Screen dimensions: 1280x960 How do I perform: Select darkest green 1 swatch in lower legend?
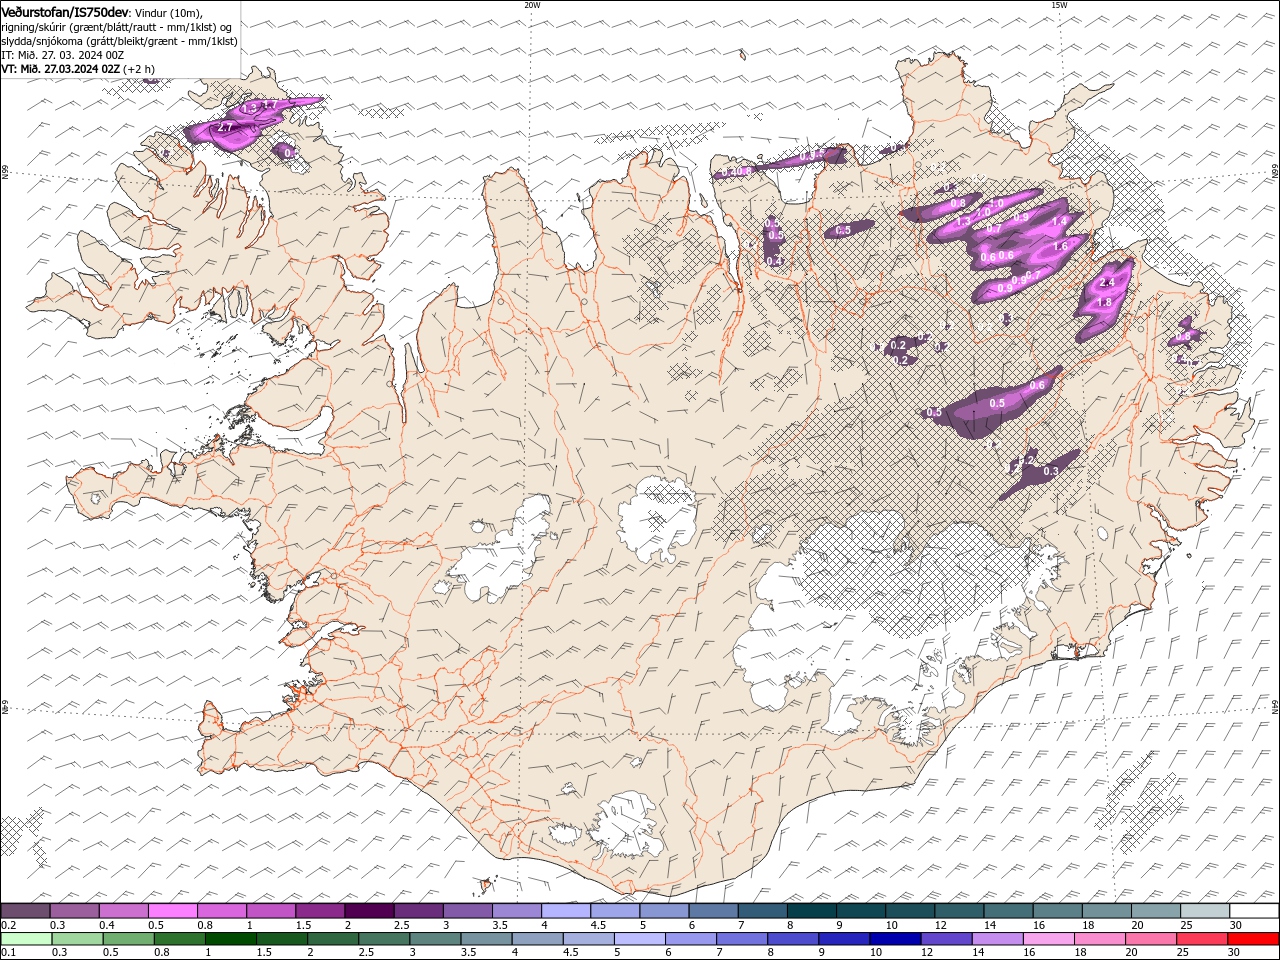tap(230, 939)
